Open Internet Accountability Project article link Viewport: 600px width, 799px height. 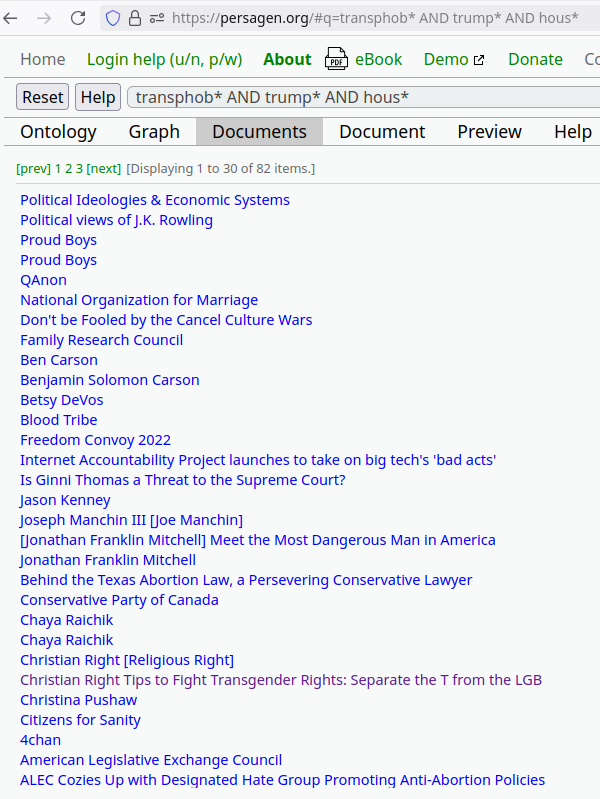click(x=258, y=460)
